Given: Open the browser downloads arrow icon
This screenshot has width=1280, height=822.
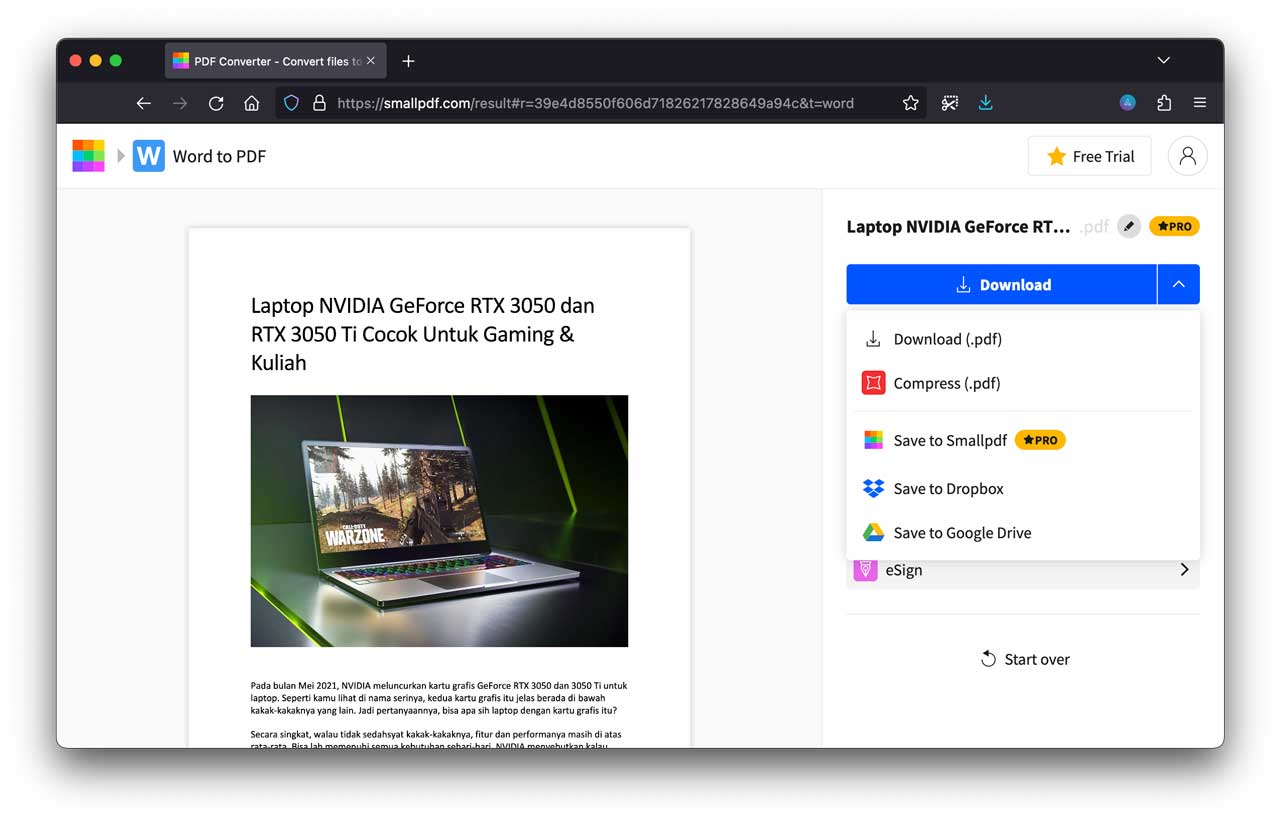Looking at the screenshot, I should click(x=986, y=103).
